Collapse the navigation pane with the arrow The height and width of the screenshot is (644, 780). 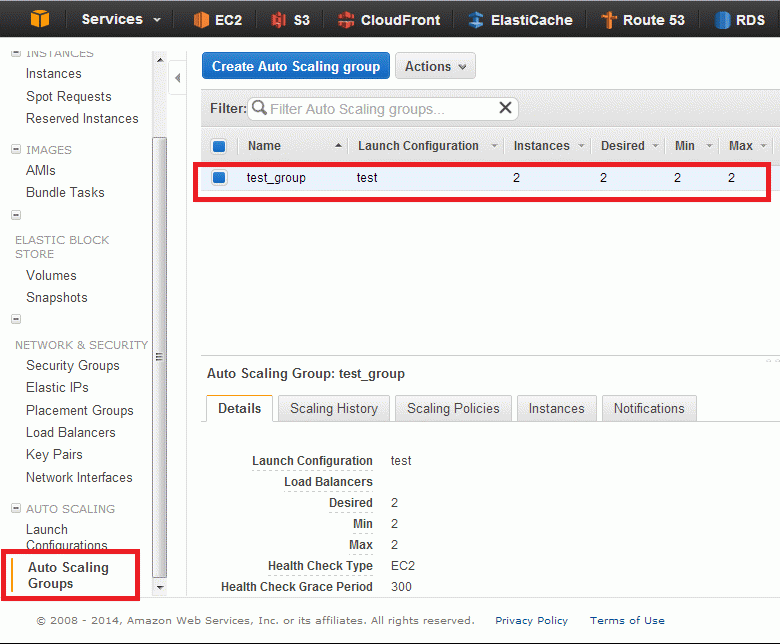[178, 78]
